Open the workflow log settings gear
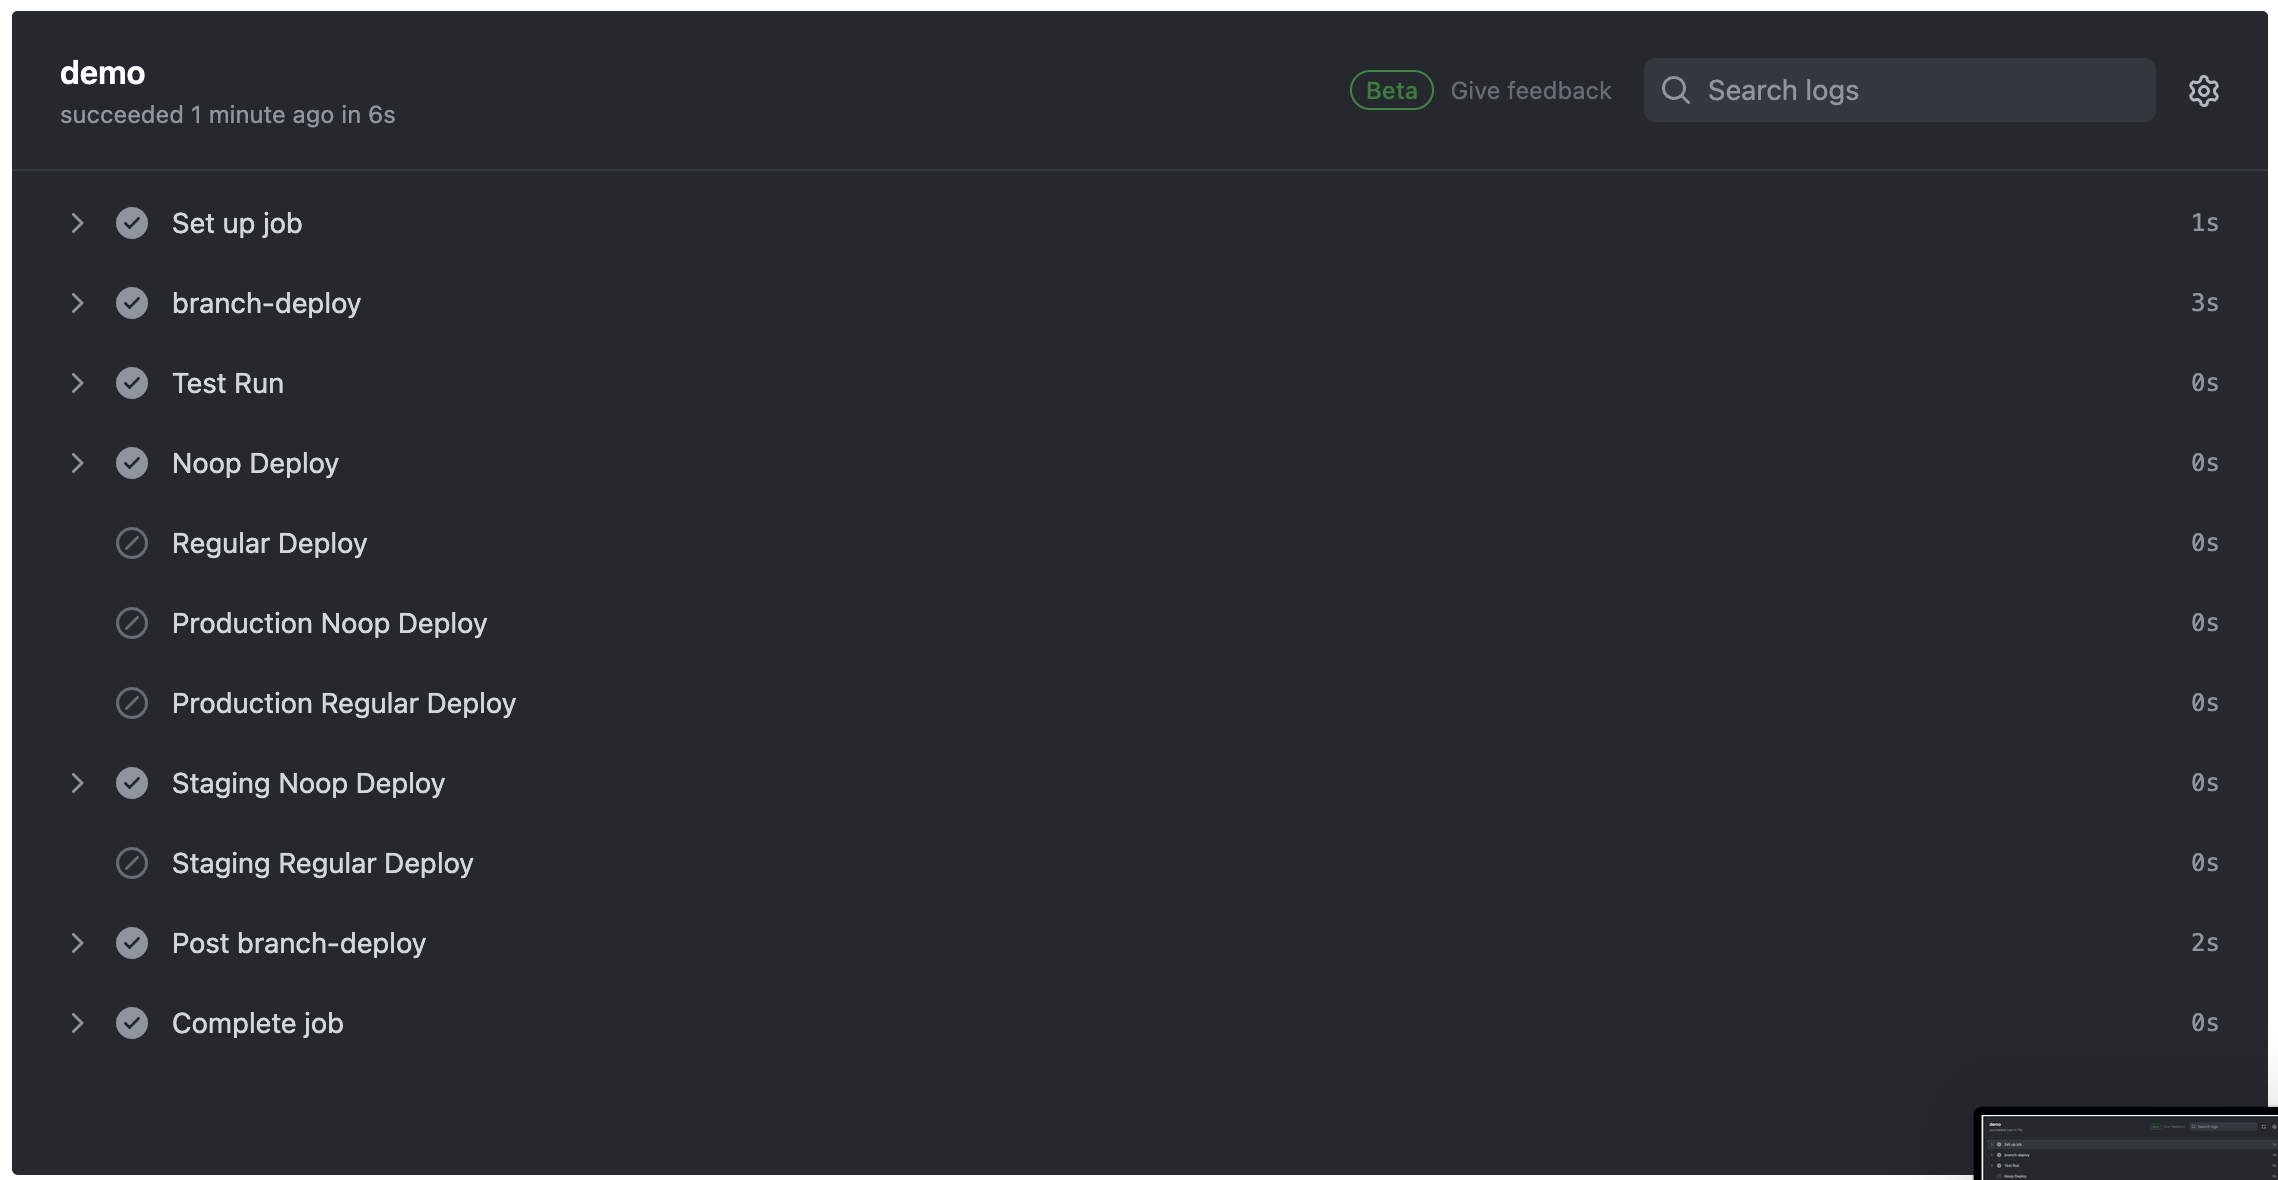The image size is (2278, 1180). point(2204,90)
